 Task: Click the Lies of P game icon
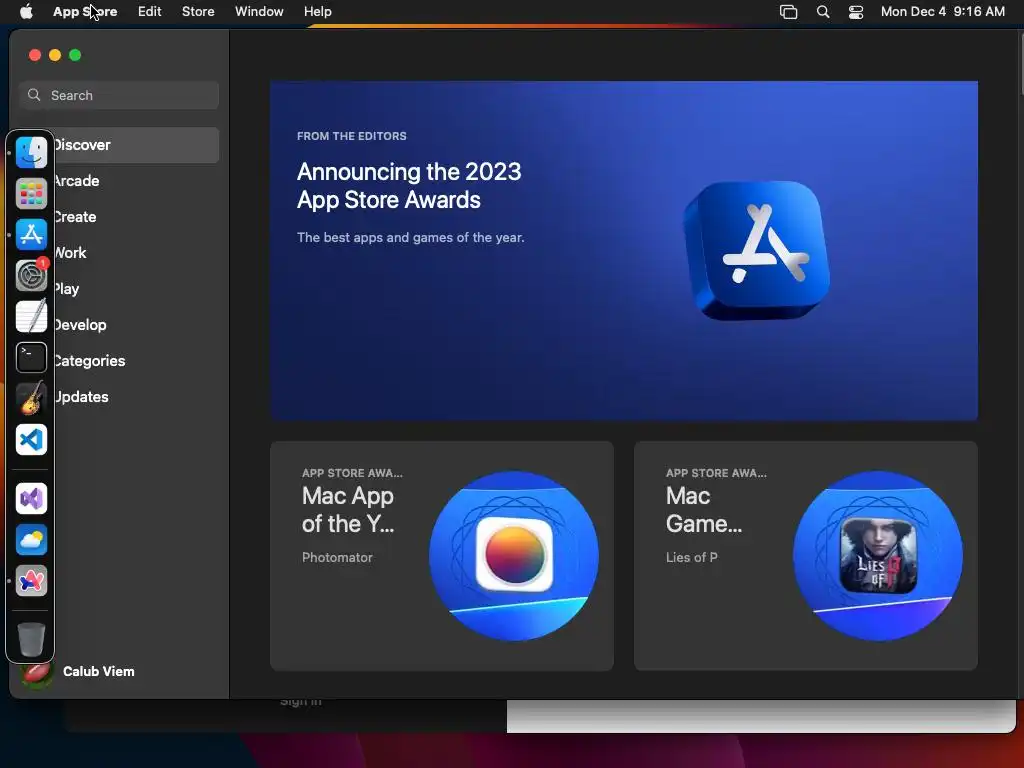[878, 555]
